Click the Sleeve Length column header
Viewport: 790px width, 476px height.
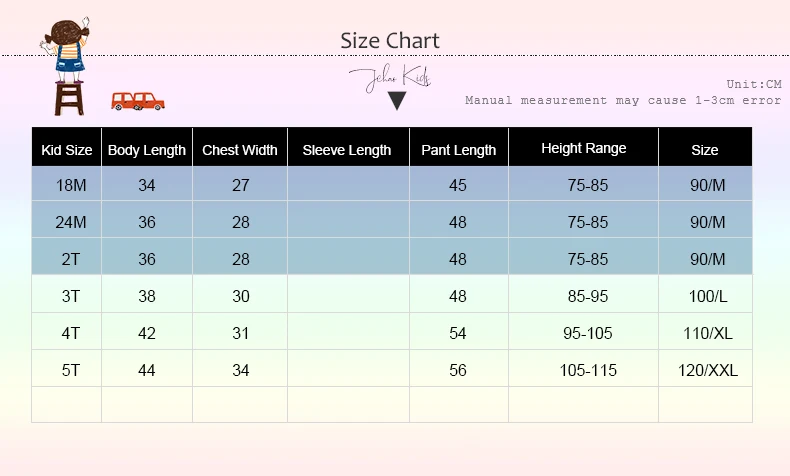tap(347, 150)
